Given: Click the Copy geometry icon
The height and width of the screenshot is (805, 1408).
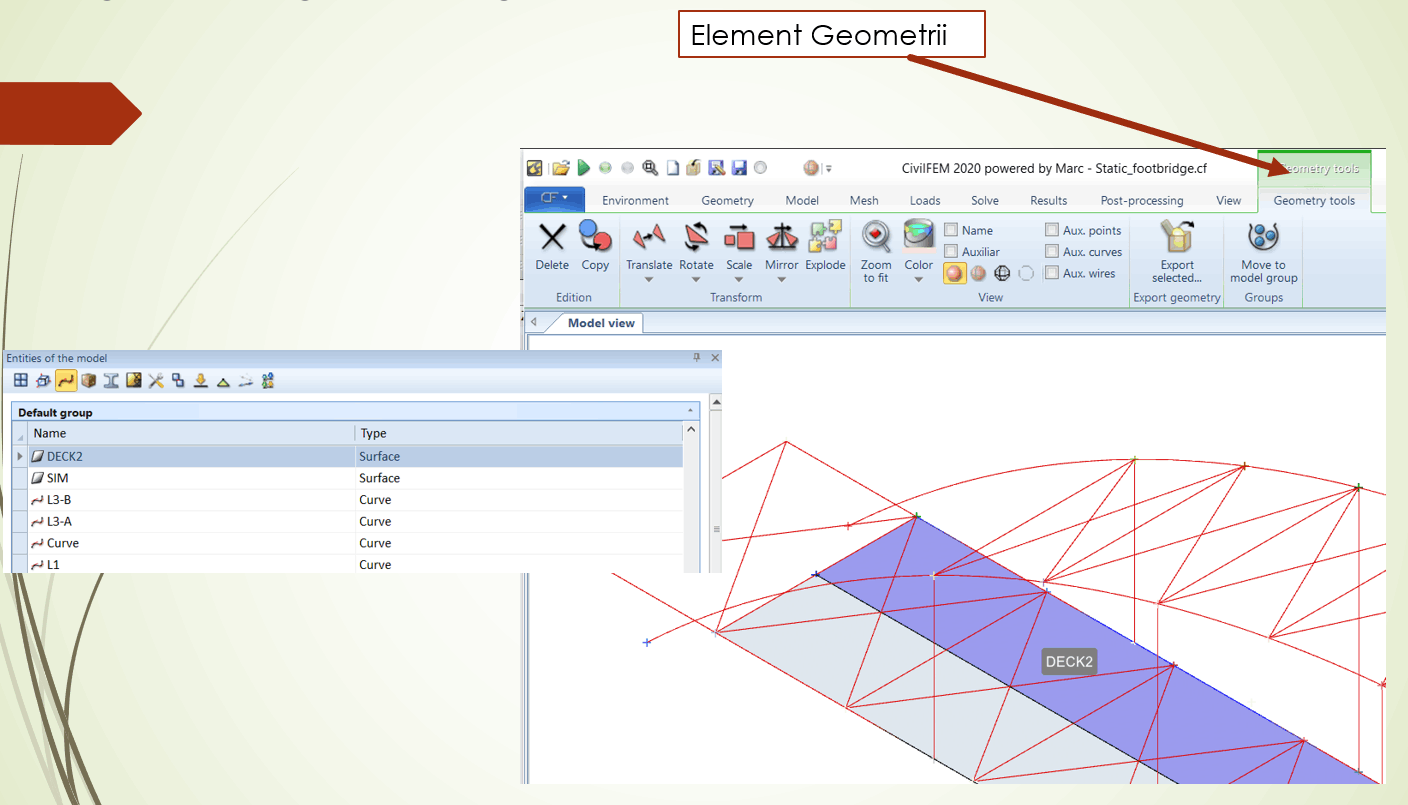Looking at the screenshot, I should [595, 247].
